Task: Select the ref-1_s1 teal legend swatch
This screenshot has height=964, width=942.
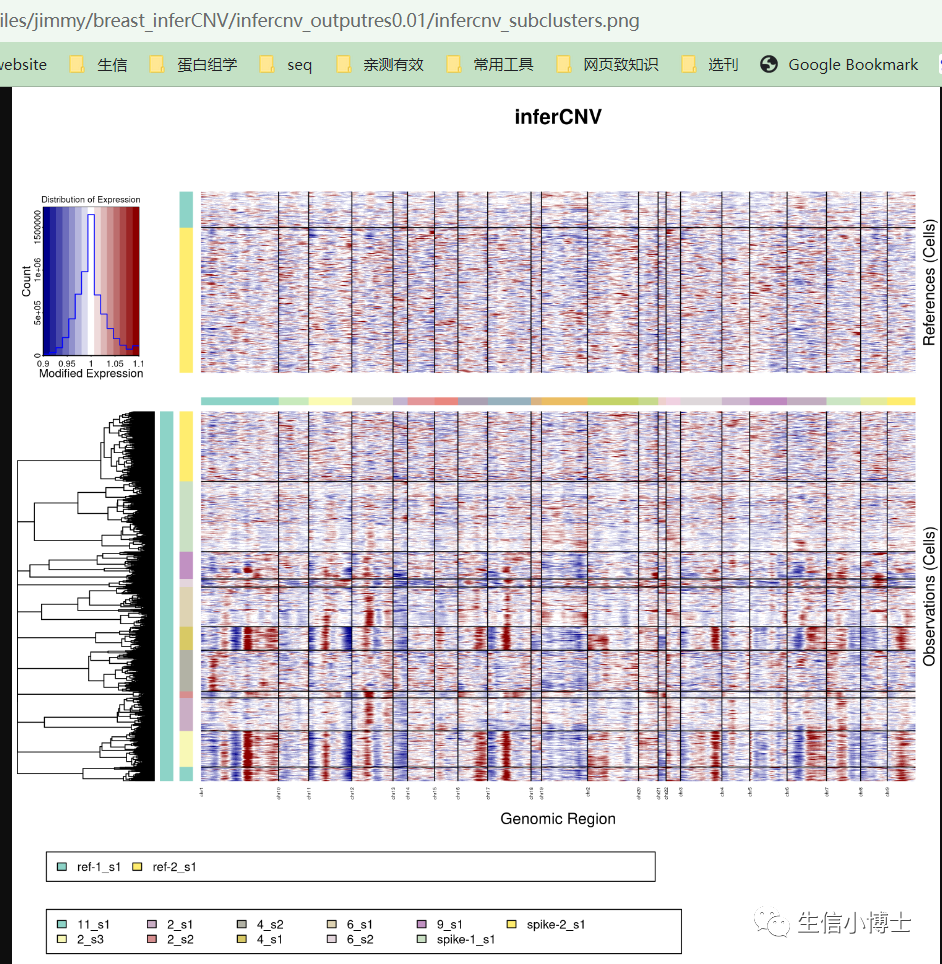Action: (62, 867)
